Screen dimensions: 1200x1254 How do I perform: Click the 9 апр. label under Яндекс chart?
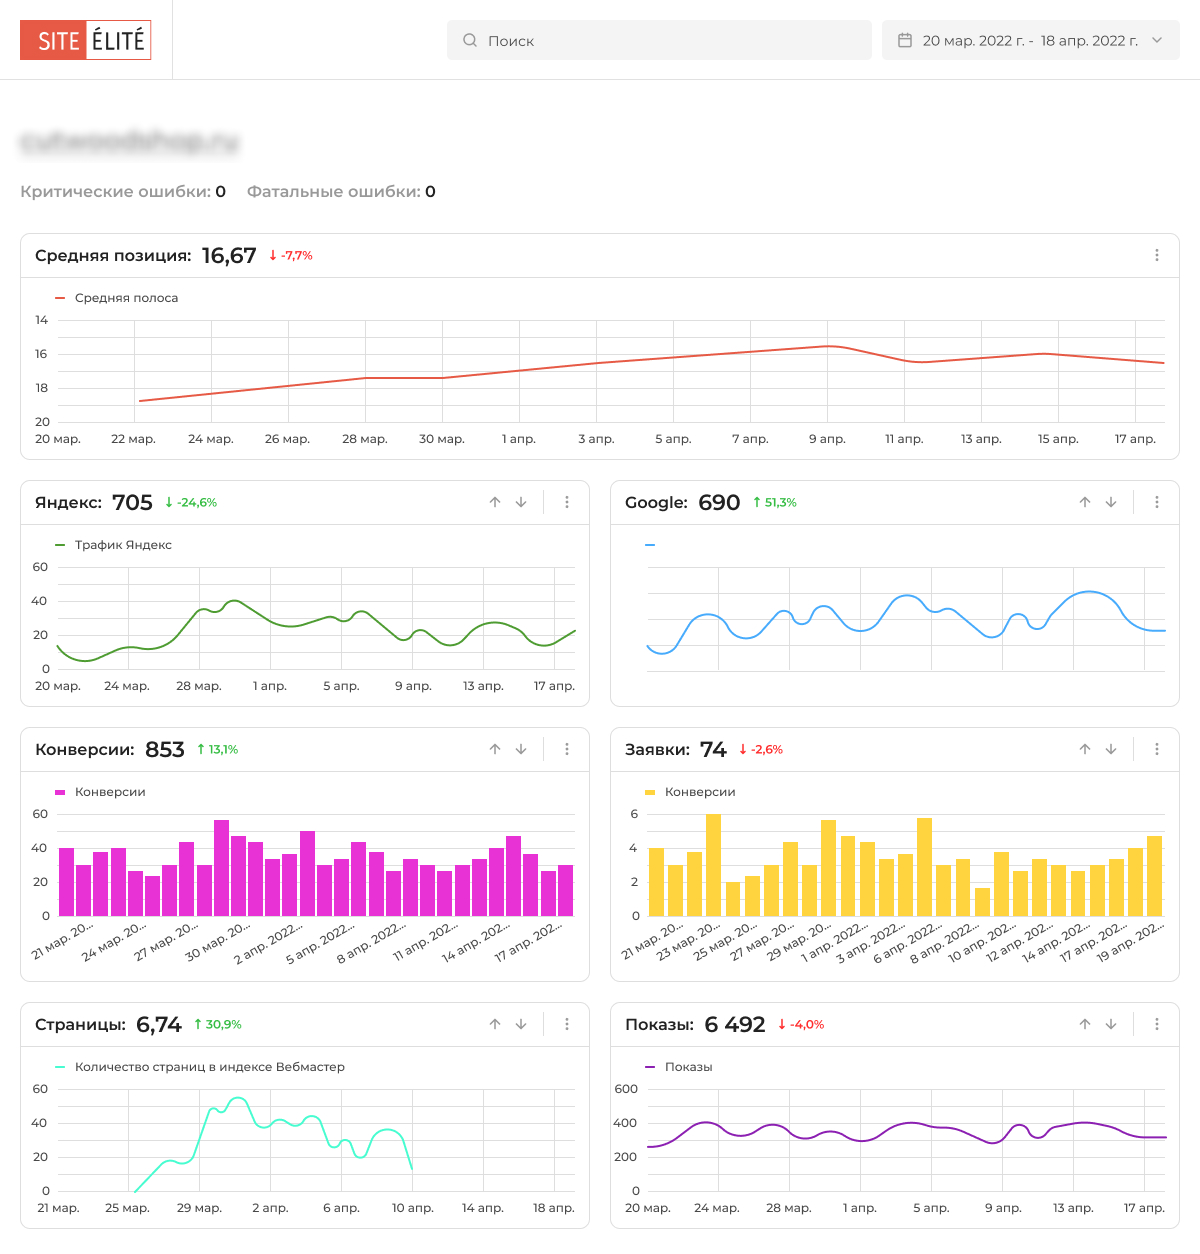[413, 686]
